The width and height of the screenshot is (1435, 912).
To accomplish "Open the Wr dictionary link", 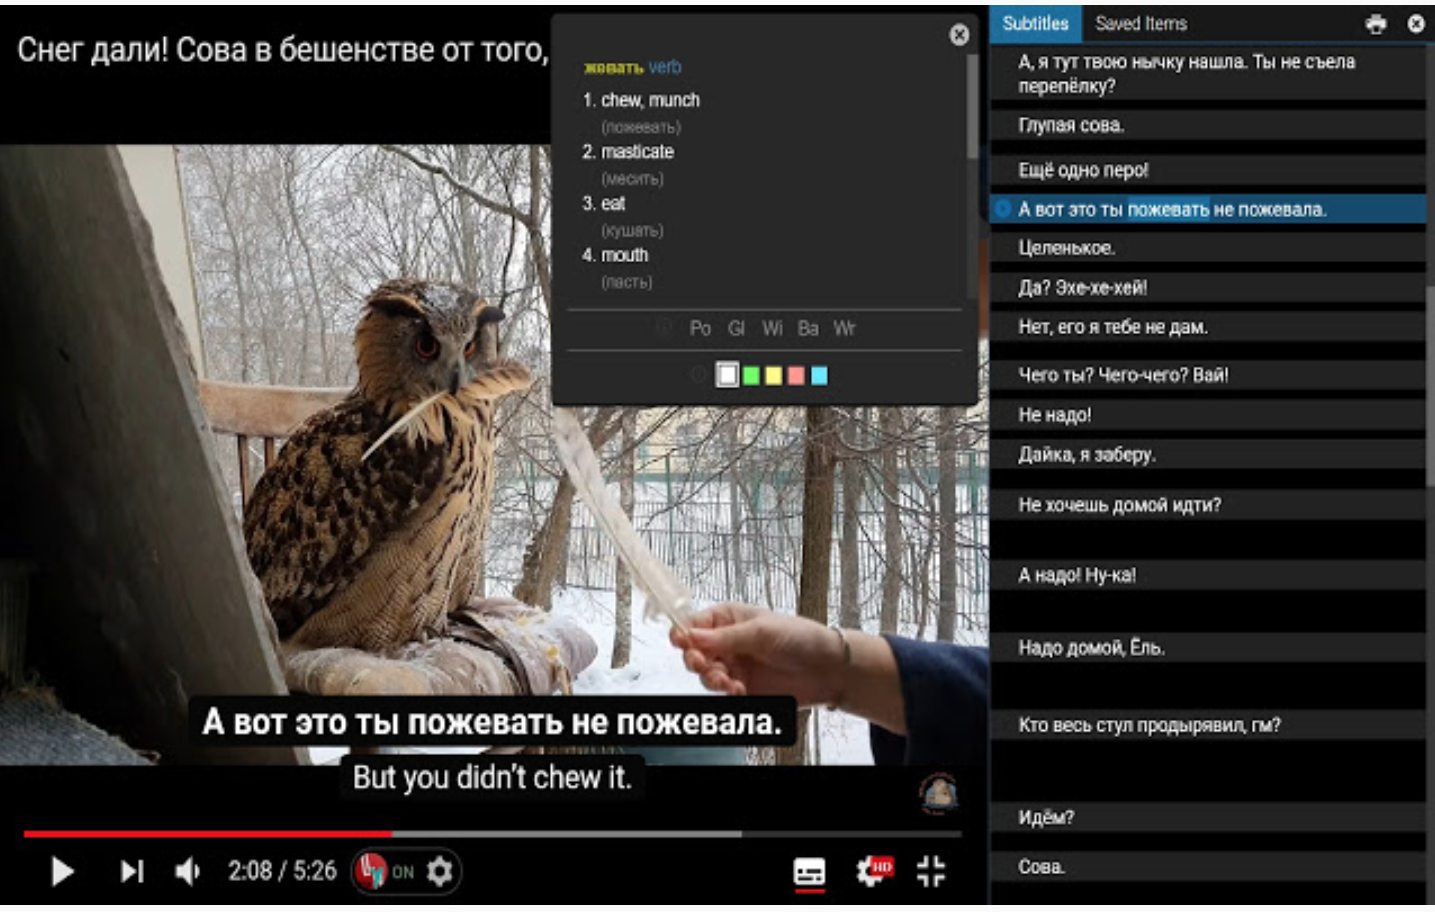I will pos(844,328).
